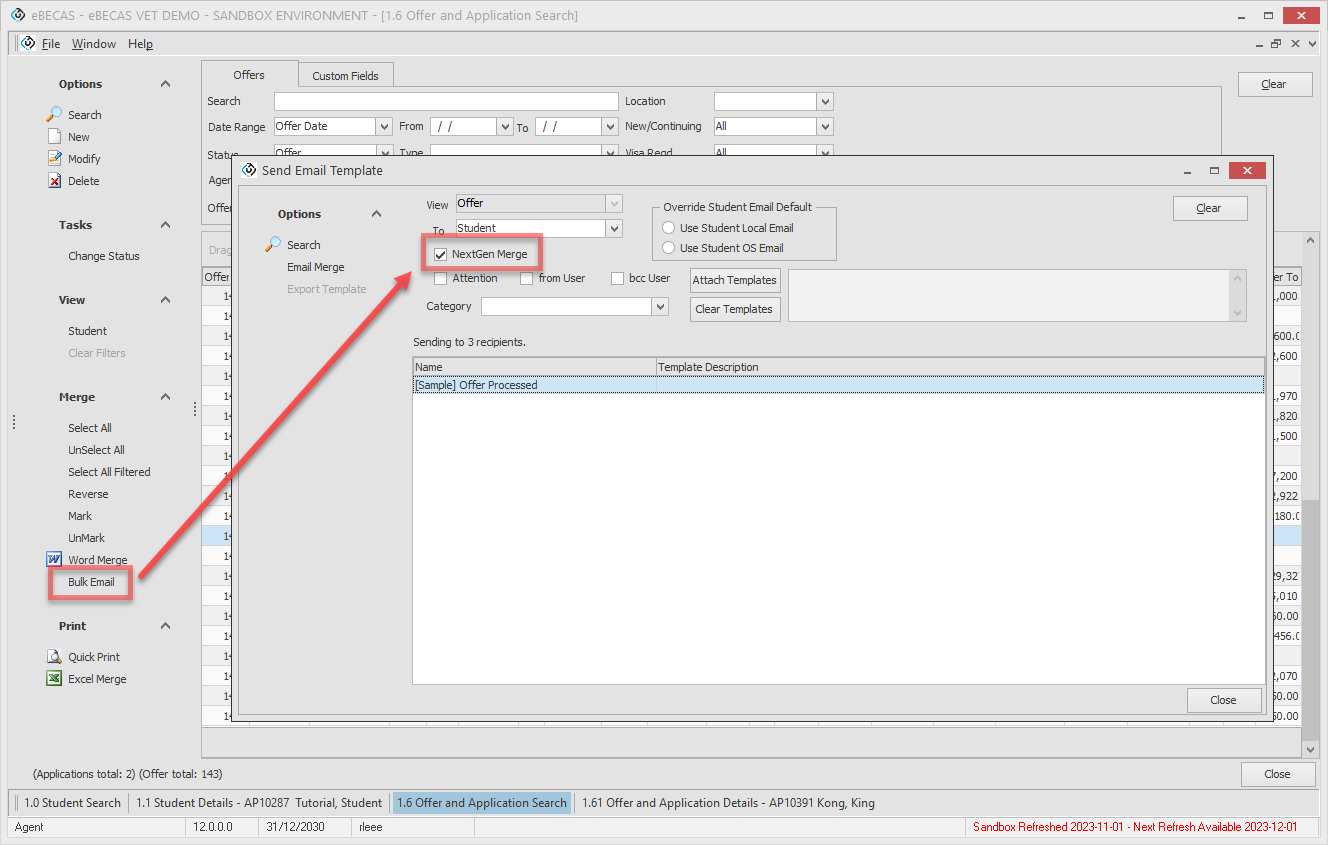The width and height of the screenshot is (1328, 845).
Task: Collapse the Merge section chevron
Action: coord(166,397)
